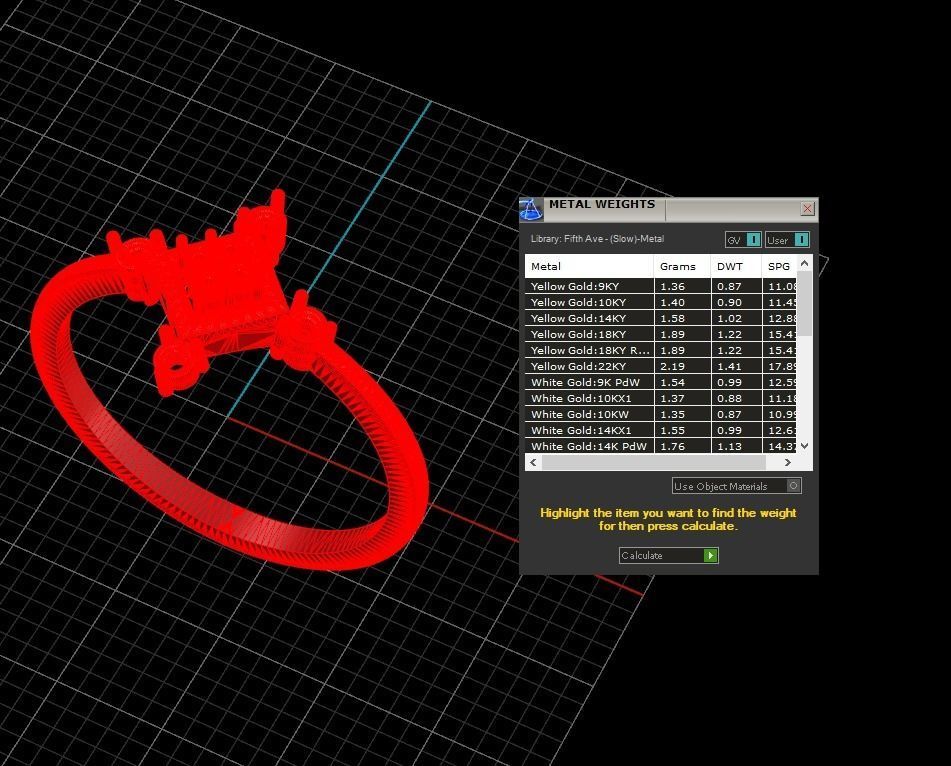Screen dimensions: 951x766
Task: Click the 1.02 DWT value cell
Action: click(x=736, y=318)
